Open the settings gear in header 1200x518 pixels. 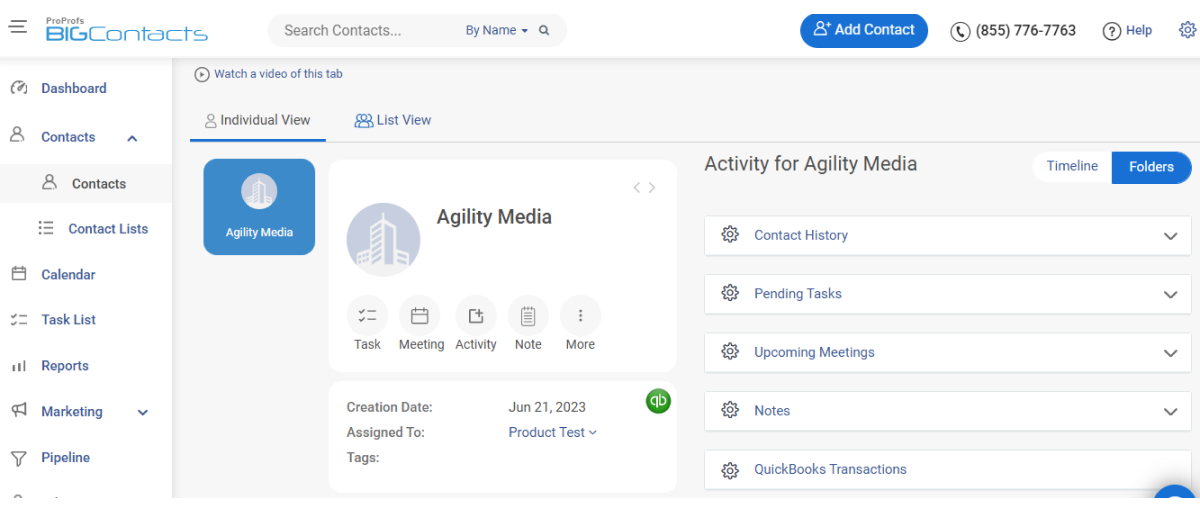click(1187, 30)
